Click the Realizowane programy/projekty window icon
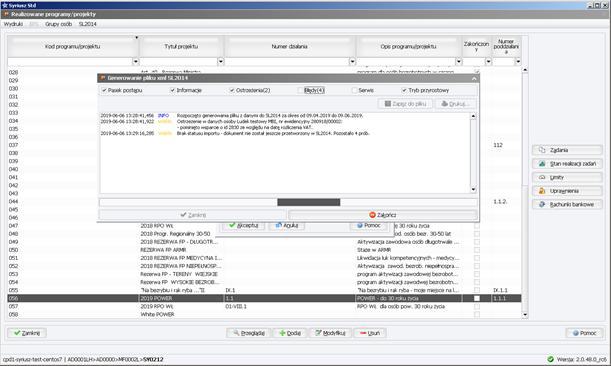Image resolution: width=611 pixels, height=366 pixels. pyautogui.click(x=6, y=14)
